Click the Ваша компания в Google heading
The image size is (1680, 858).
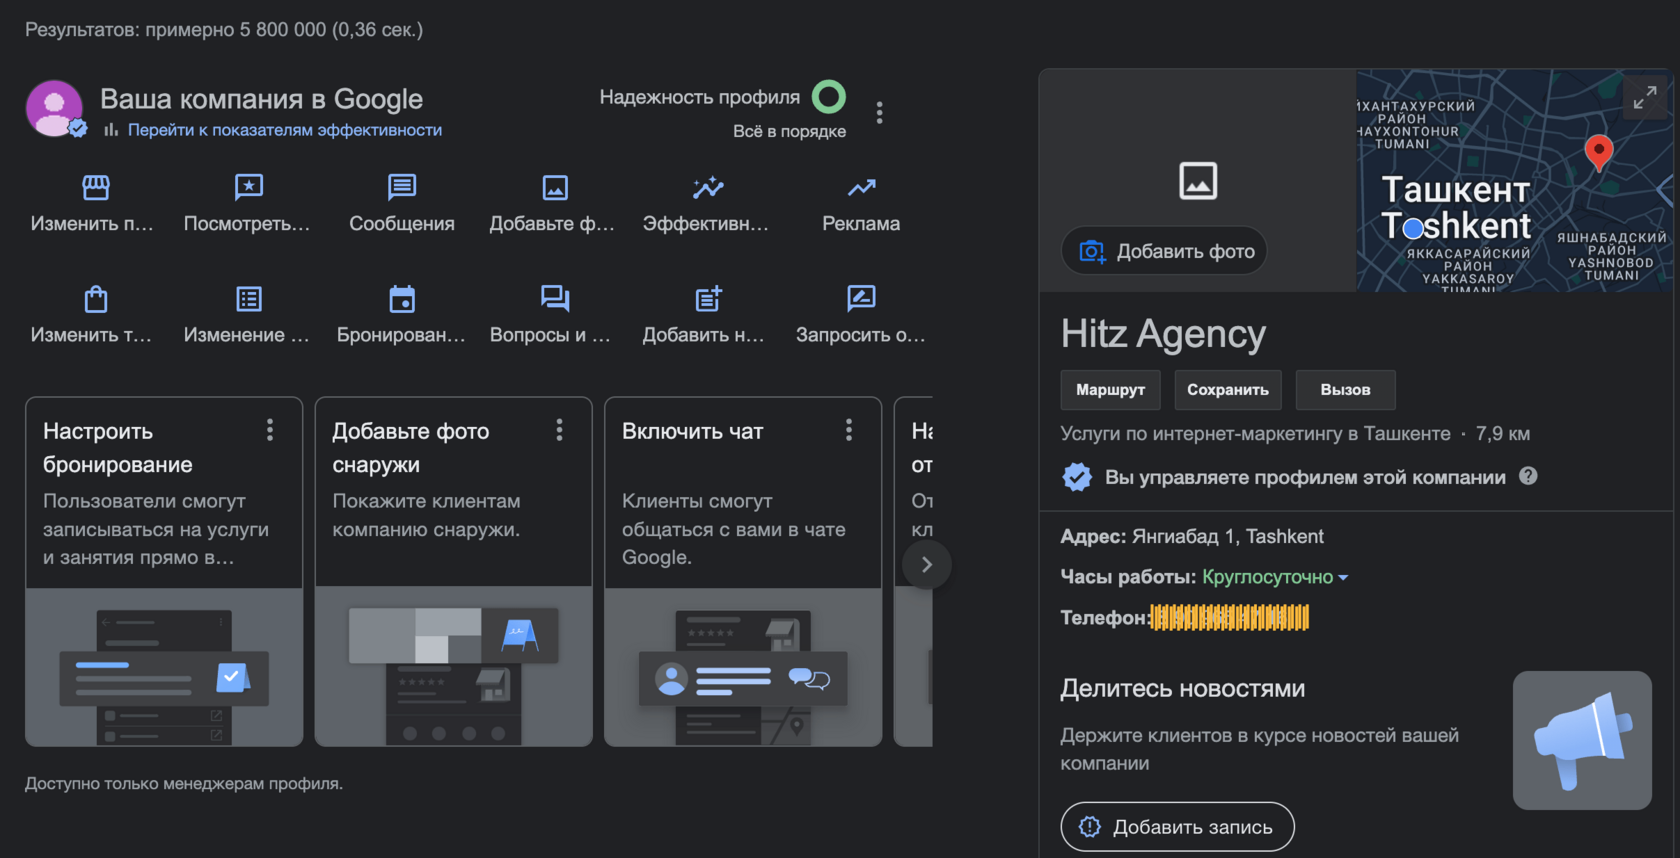(x=261, y=99)
